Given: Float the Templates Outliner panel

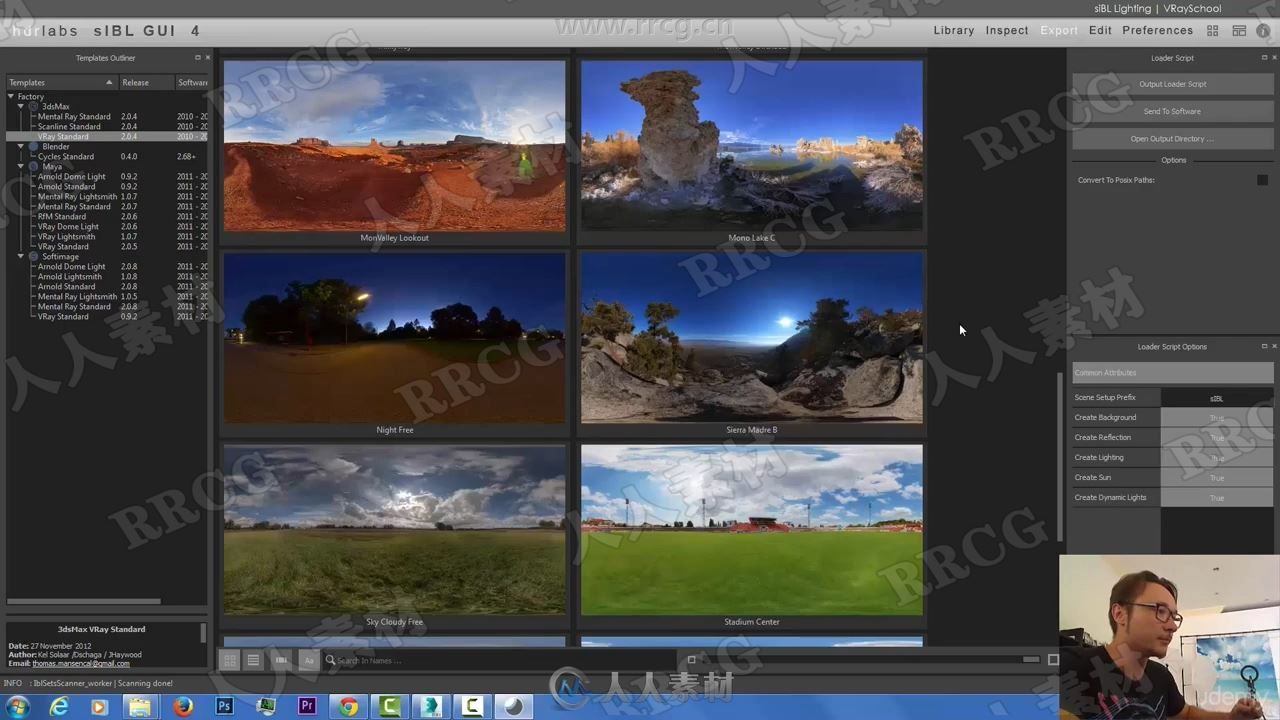Looking at the screenshot, I should tap(197, 58).
